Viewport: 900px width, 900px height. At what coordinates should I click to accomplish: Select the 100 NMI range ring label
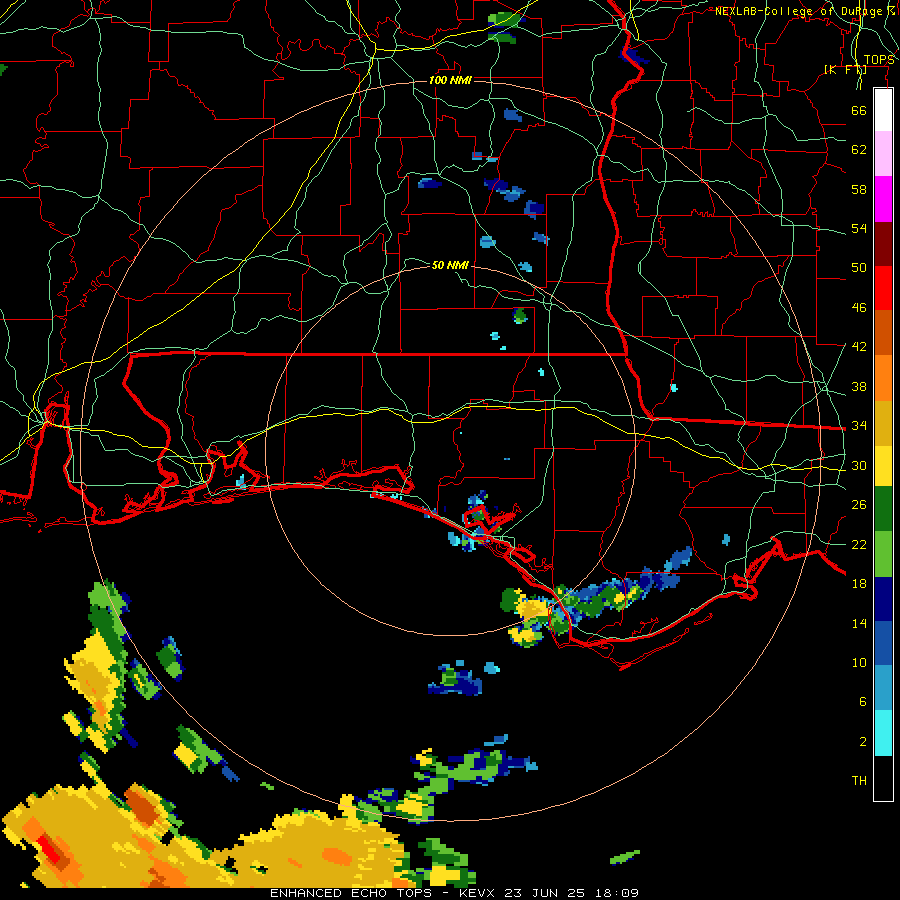[450, 80]
